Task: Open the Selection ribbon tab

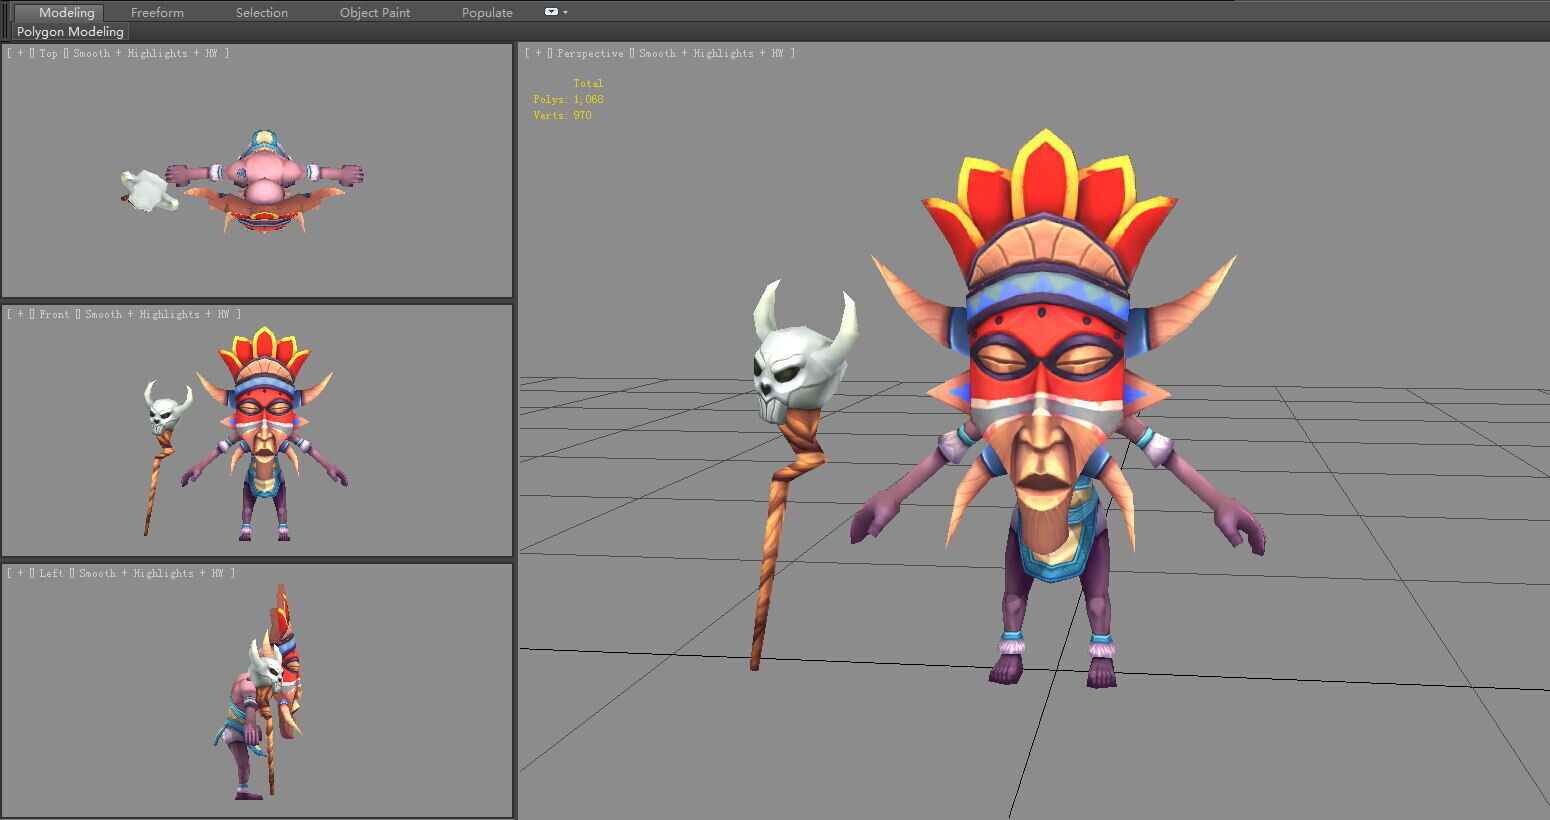Action: click(x=262, y=13)
